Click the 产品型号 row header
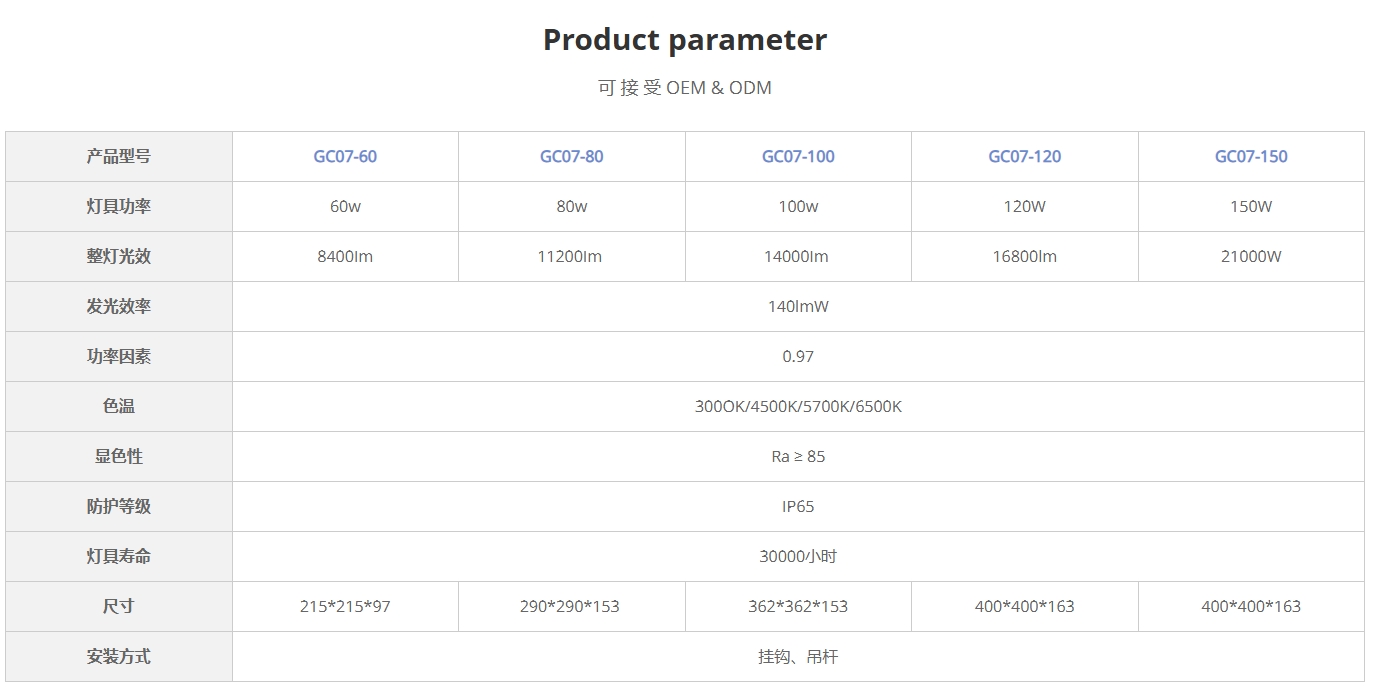Screen dimensions: 1374x696 click(x=118, y=157)
